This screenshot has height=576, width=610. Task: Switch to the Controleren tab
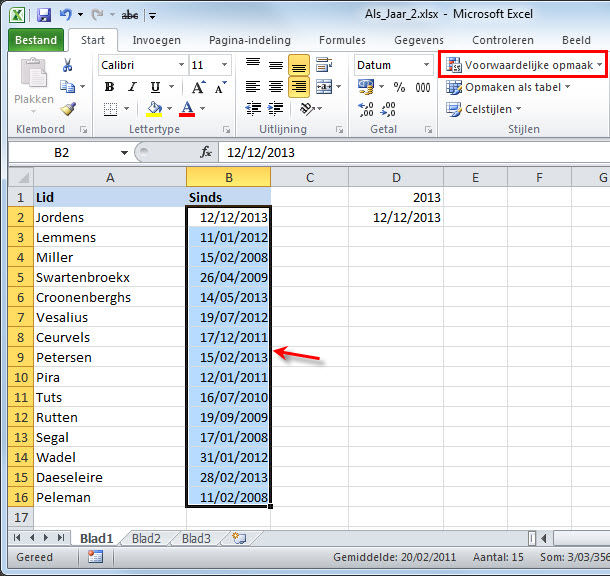[x=503, y=40]
